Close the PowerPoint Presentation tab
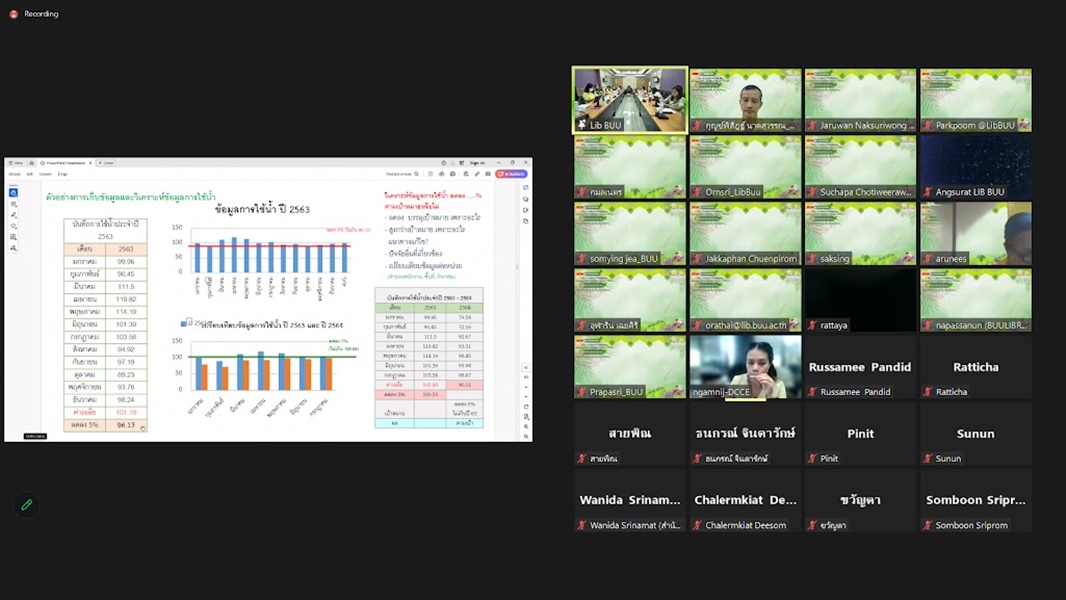1066x600 pixels. pyautogui.click(x=91, y=163)
